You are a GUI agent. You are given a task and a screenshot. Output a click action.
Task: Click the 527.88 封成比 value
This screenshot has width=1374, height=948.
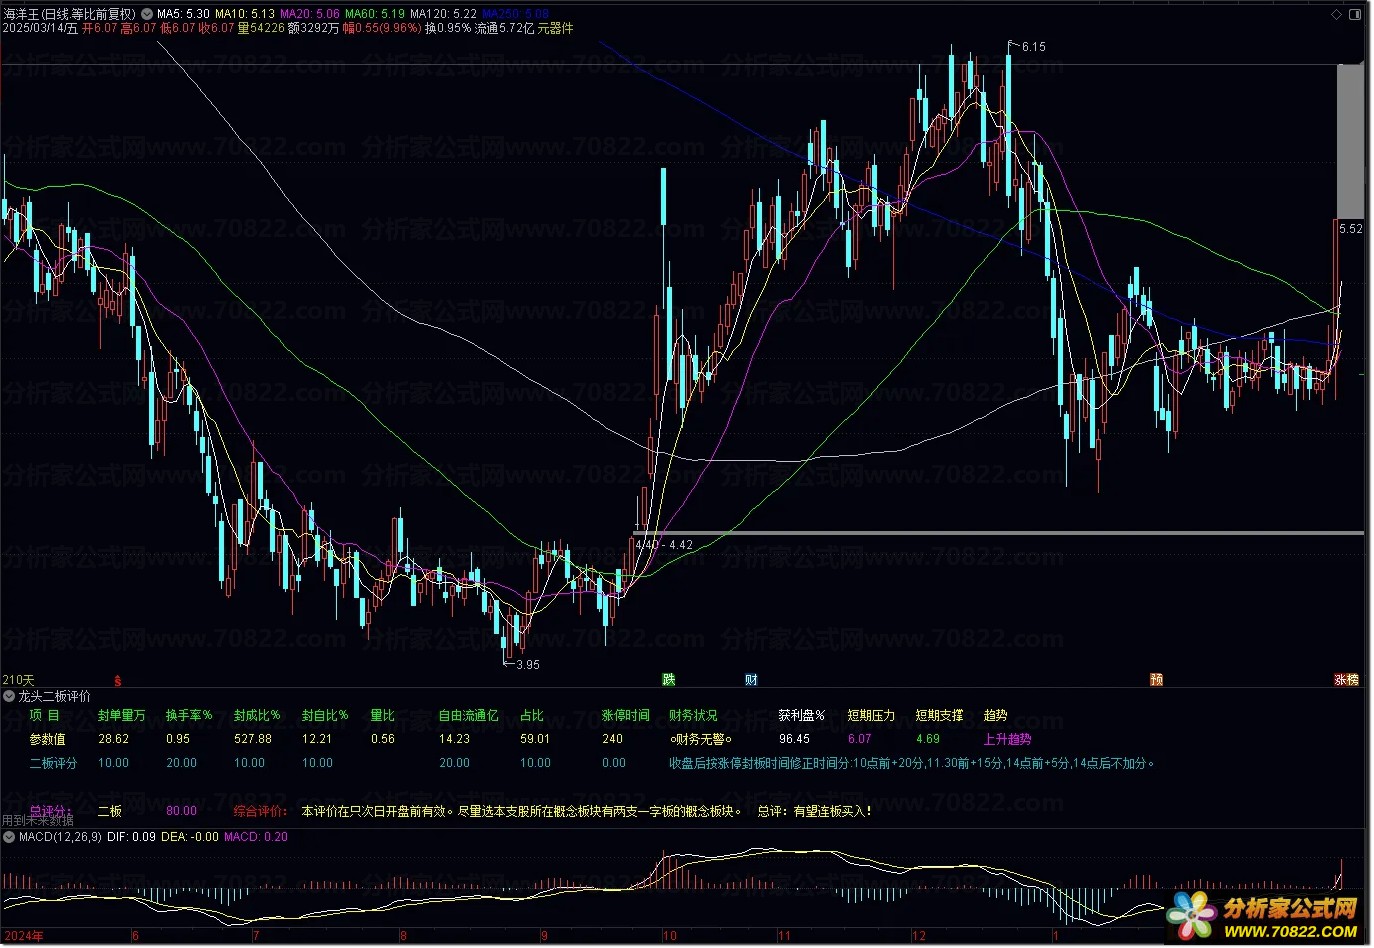[x=252, y=740]
